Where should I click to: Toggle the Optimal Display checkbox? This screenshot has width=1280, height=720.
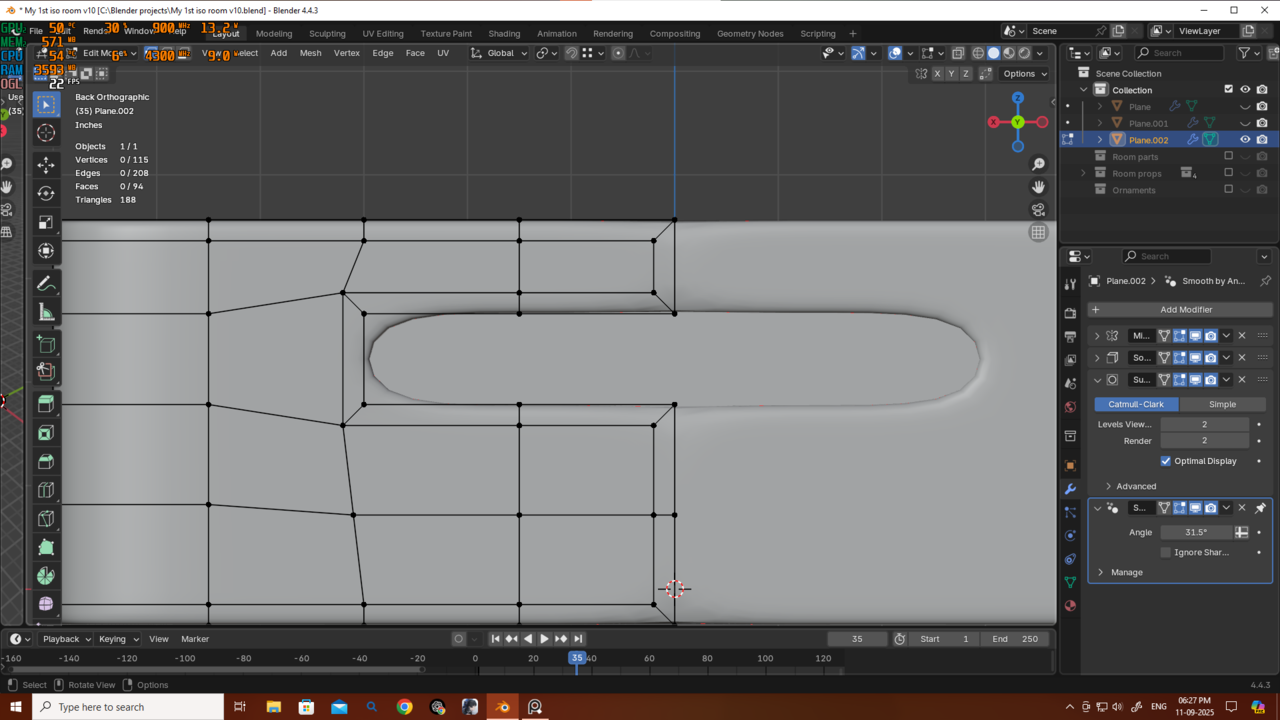[1166, 461]
